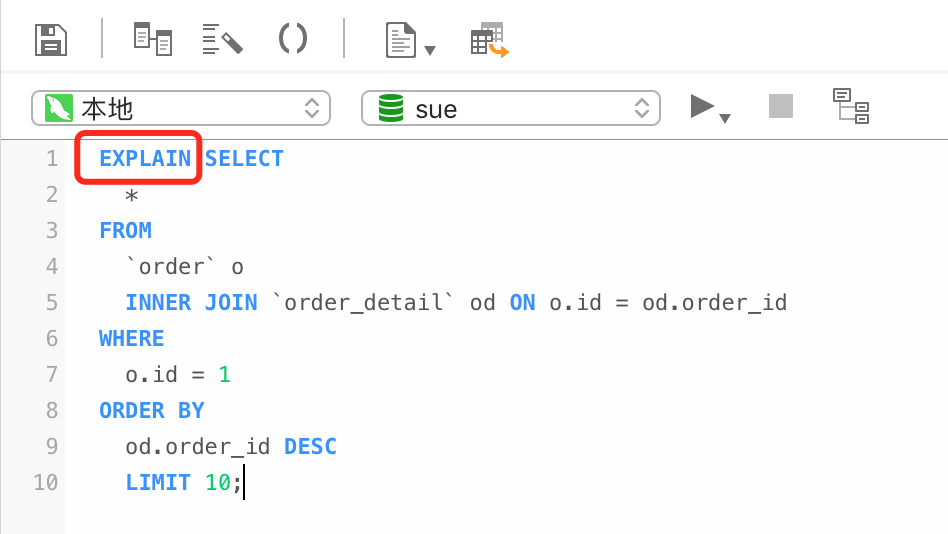Click od.order_id on line 9
Viewport: 948px width, 534px height.
(198, 446)
